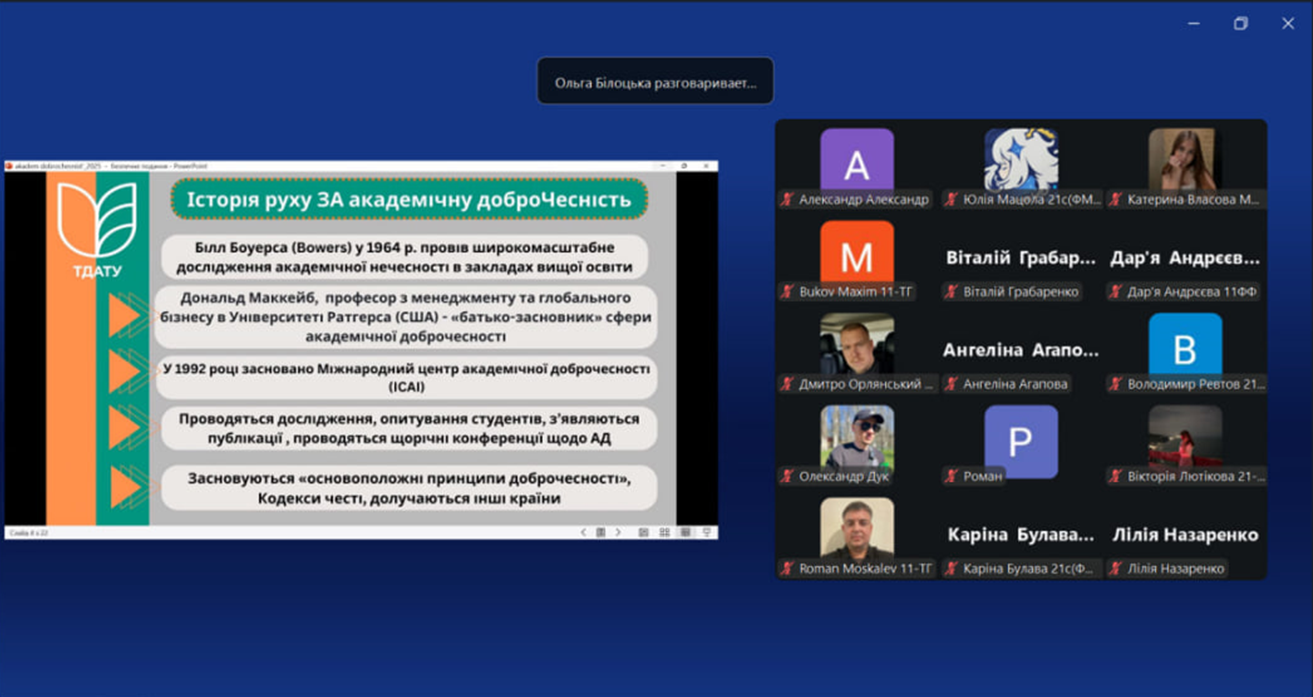
Task: Click slide counter text in PowerPoint status bar
Action: click(29, 533)
